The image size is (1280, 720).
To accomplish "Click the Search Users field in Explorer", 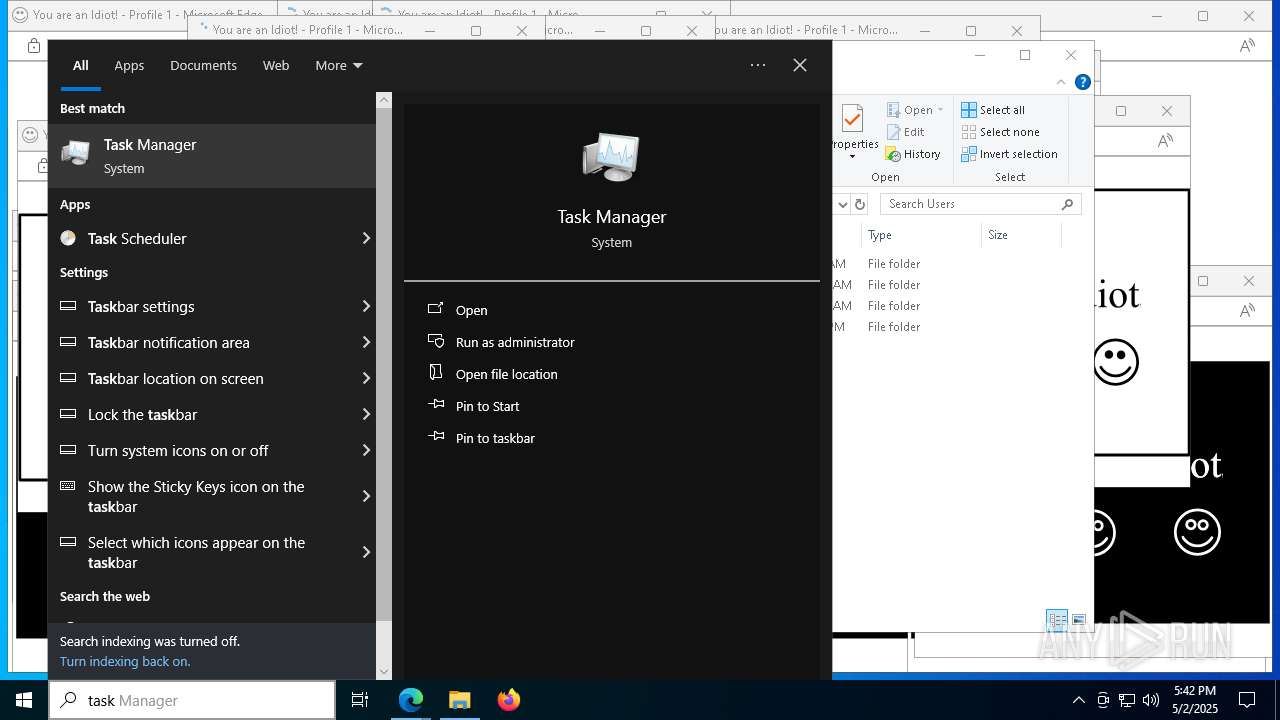I will pos(980,204).
